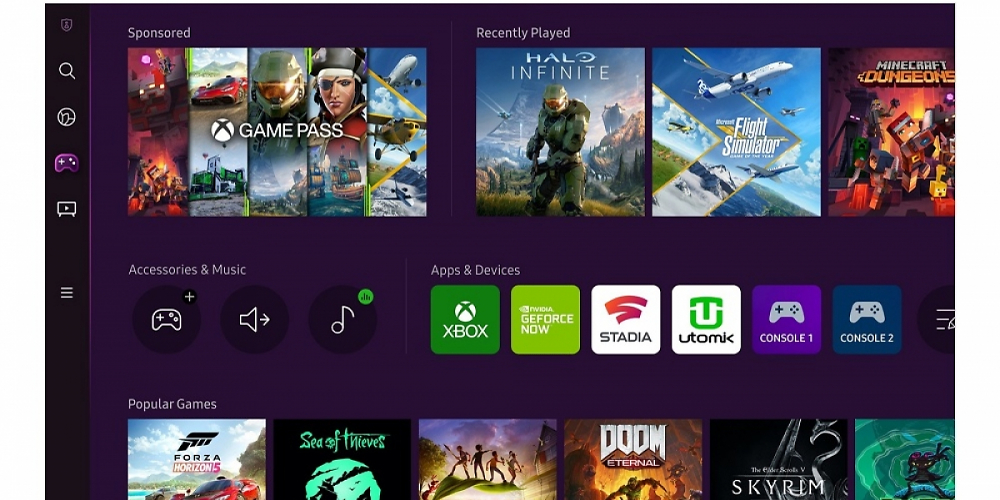Select the Console 1 device

(x=786, y=320)
